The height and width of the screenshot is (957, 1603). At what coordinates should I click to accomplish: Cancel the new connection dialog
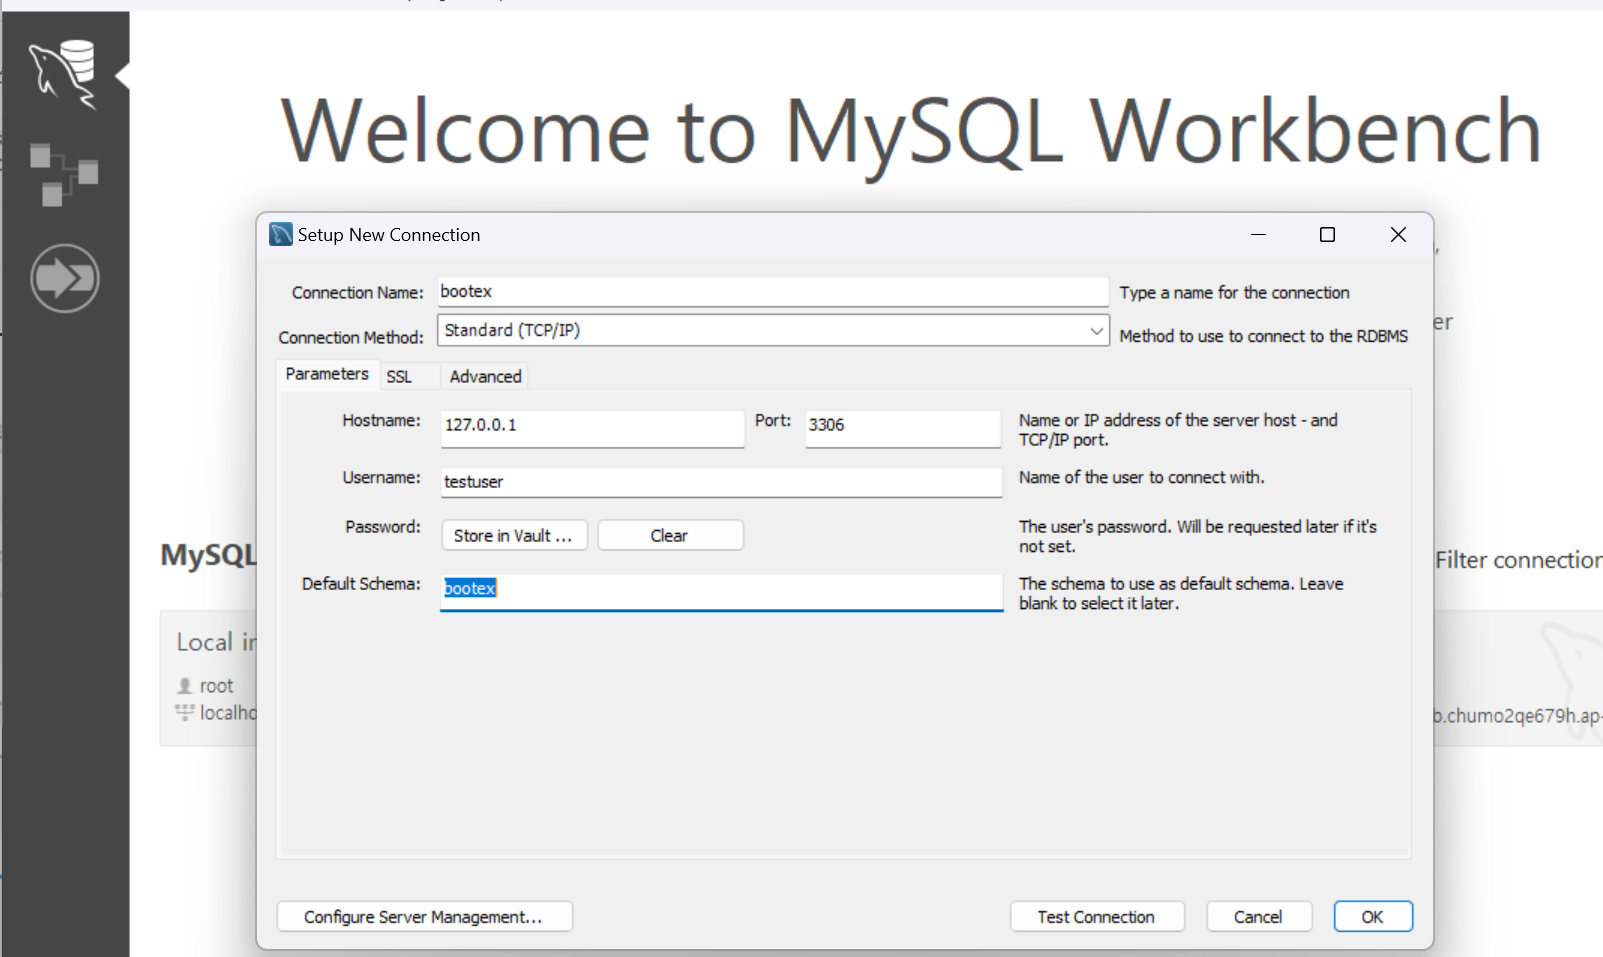click(x=1259, y=917)
